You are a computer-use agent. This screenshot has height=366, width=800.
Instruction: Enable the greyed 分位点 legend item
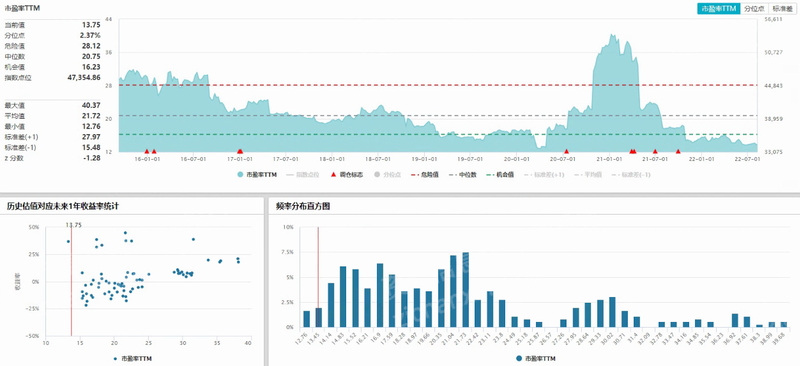coord(387,175)
